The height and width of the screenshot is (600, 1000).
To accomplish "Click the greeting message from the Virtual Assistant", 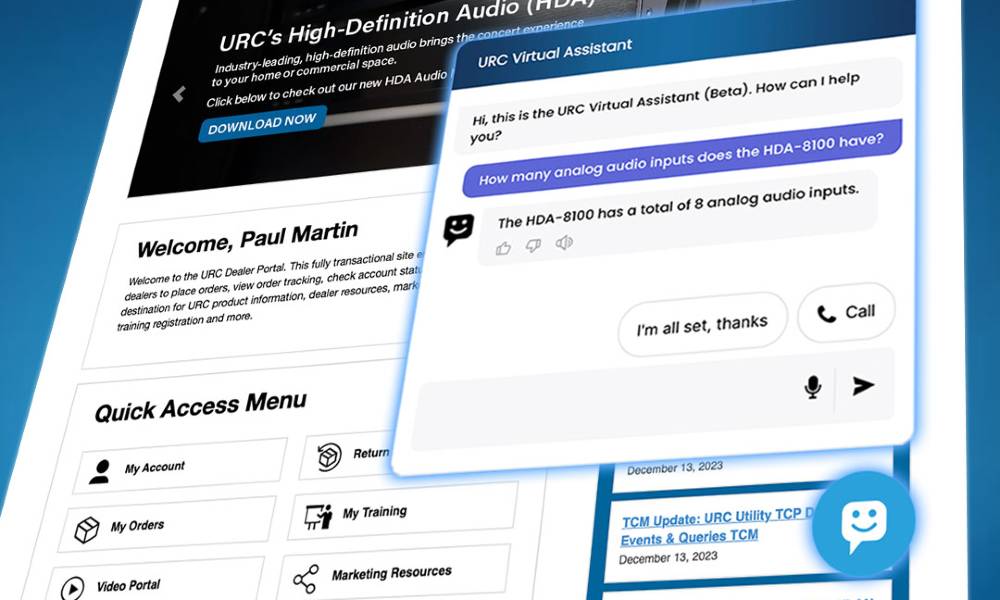I will 678,105.
